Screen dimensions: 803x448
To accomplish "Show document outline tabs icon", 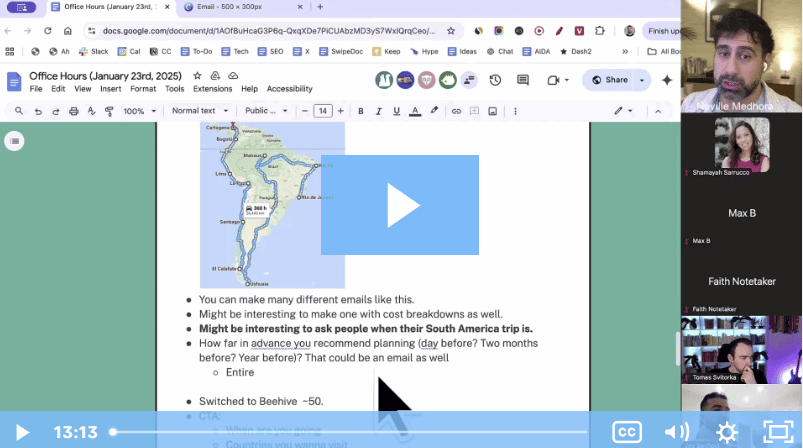I will pos(14,141).
